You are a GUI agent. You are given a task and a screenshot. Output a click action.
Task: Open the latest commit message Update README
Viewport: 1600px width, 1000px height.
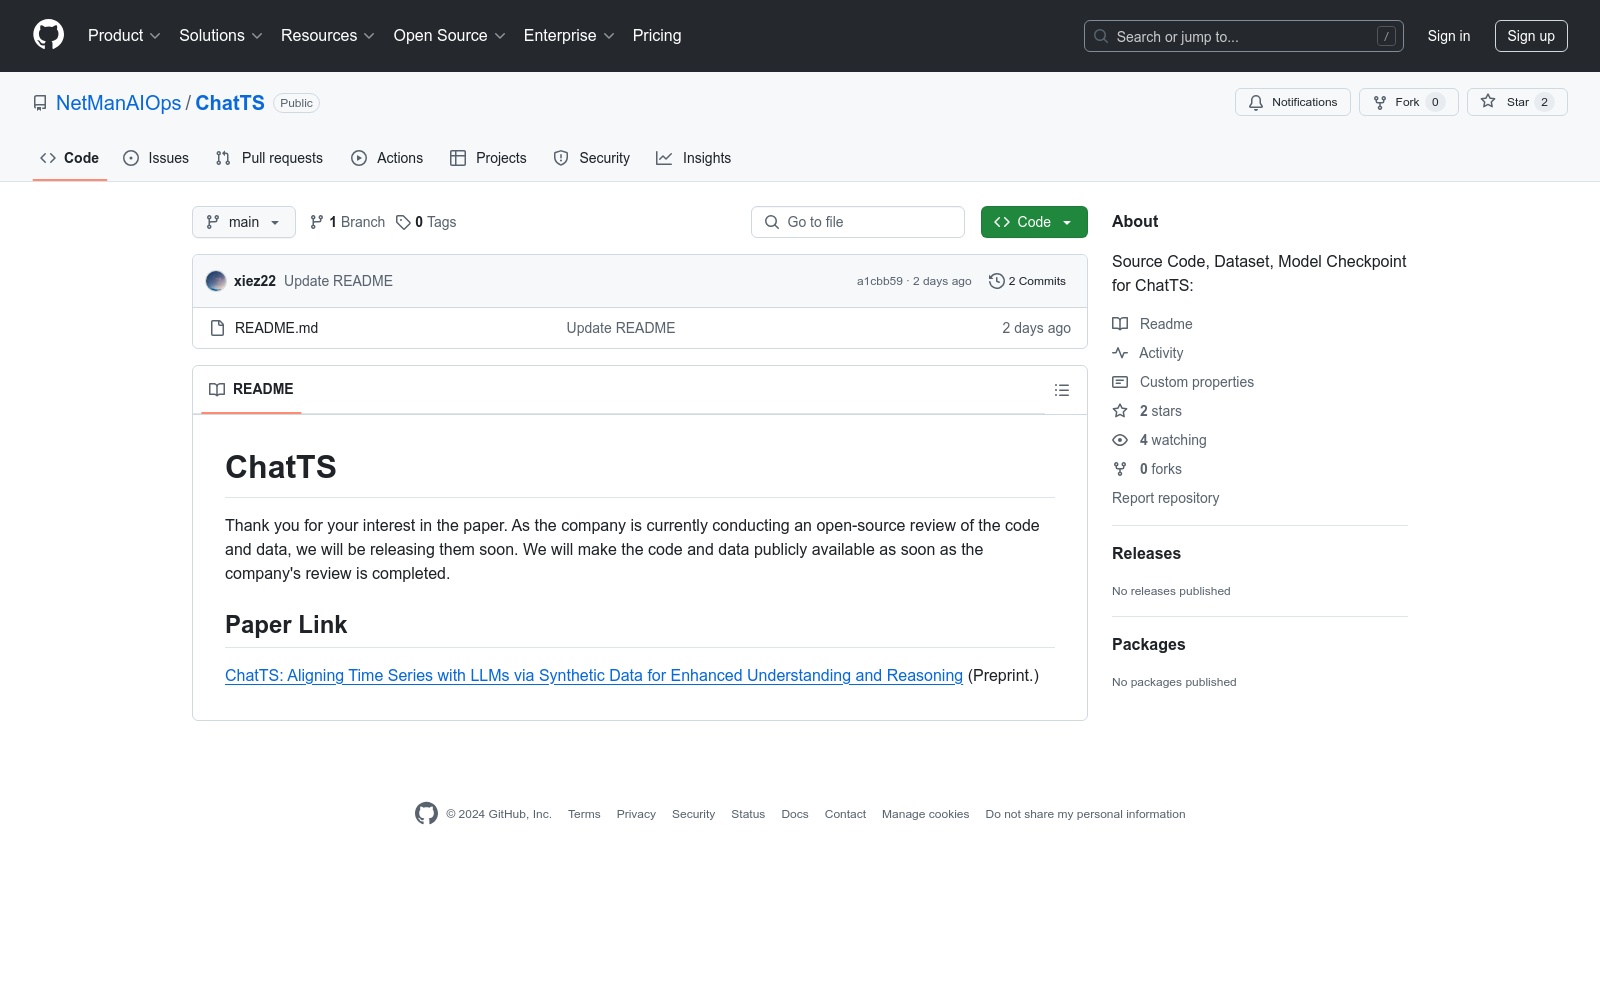point(338,281)
